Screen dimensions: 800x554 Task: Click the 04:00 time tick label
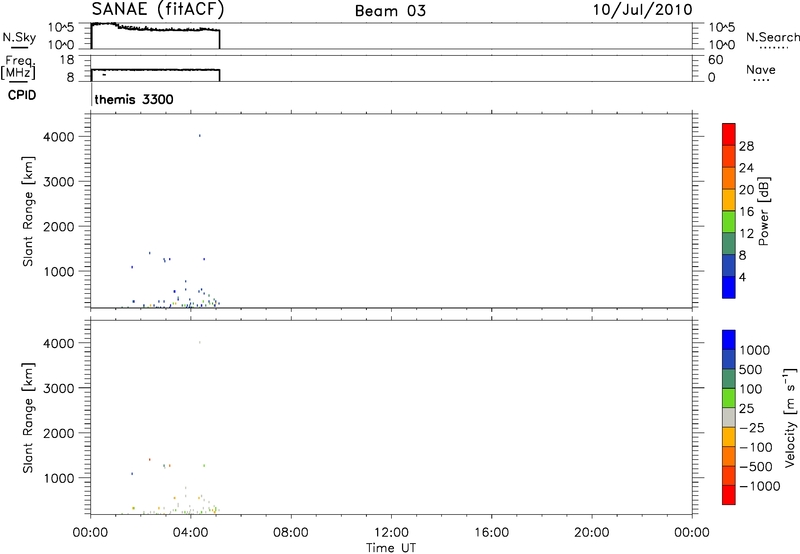tap(190, 533)
